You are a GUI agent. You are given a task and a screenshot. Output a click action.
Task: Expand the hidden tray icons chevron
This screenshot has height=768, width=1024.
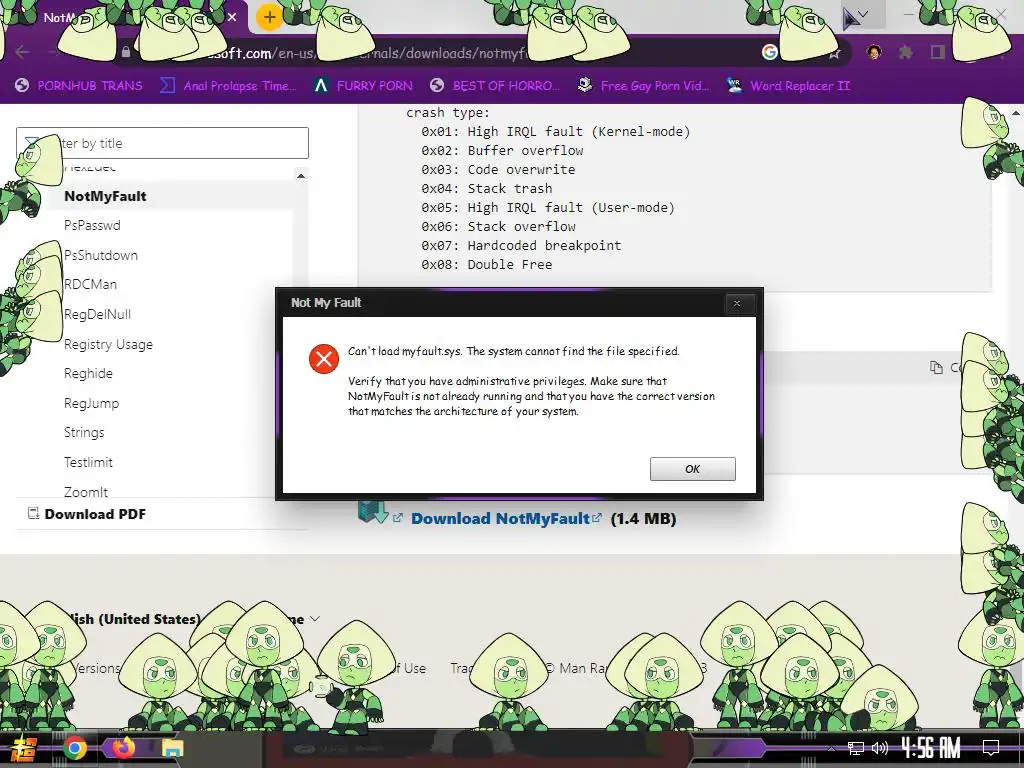click(x=831, y=748)
